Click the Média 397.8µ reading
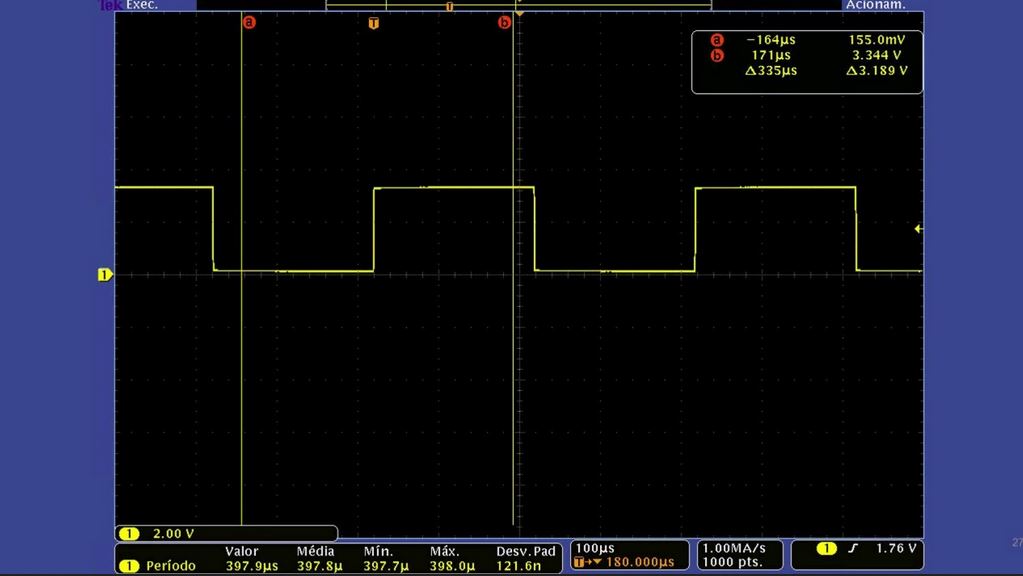Viewport: 1023px width, 576px height. [x=320, y=566]
